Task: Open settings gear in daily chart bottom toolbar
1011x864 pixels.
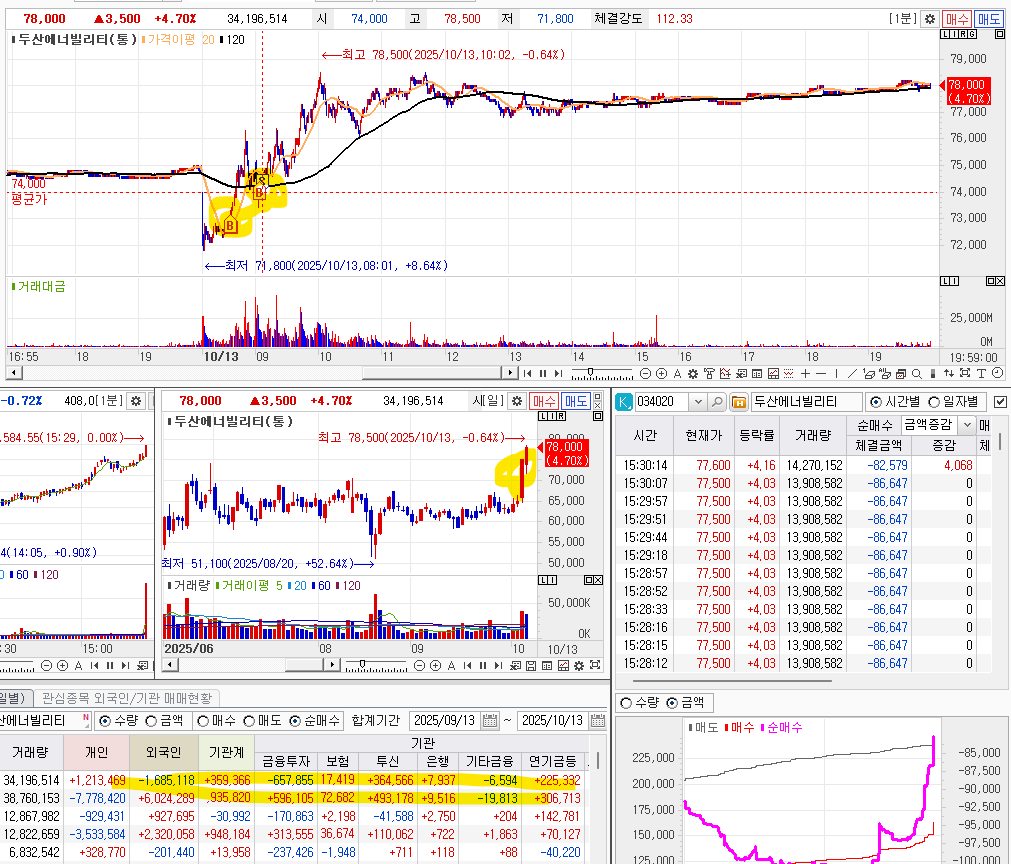Action: point(578,665)
